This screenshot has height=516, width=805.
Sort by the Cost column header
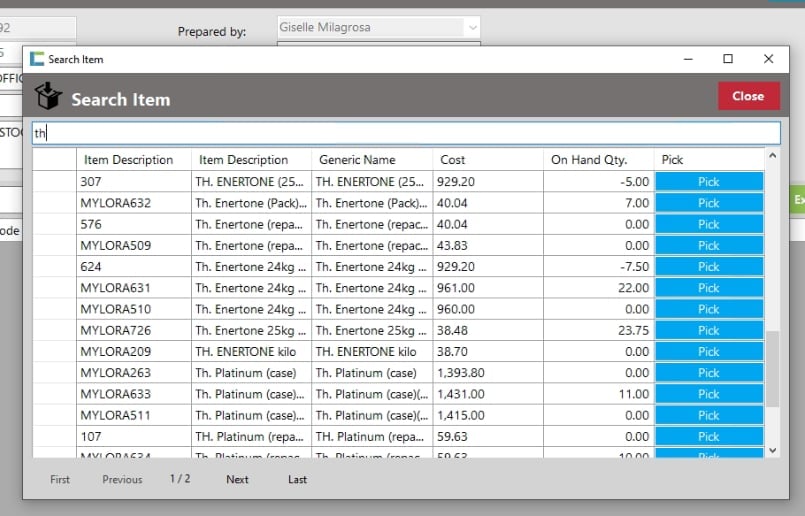(x=488, y=160)
